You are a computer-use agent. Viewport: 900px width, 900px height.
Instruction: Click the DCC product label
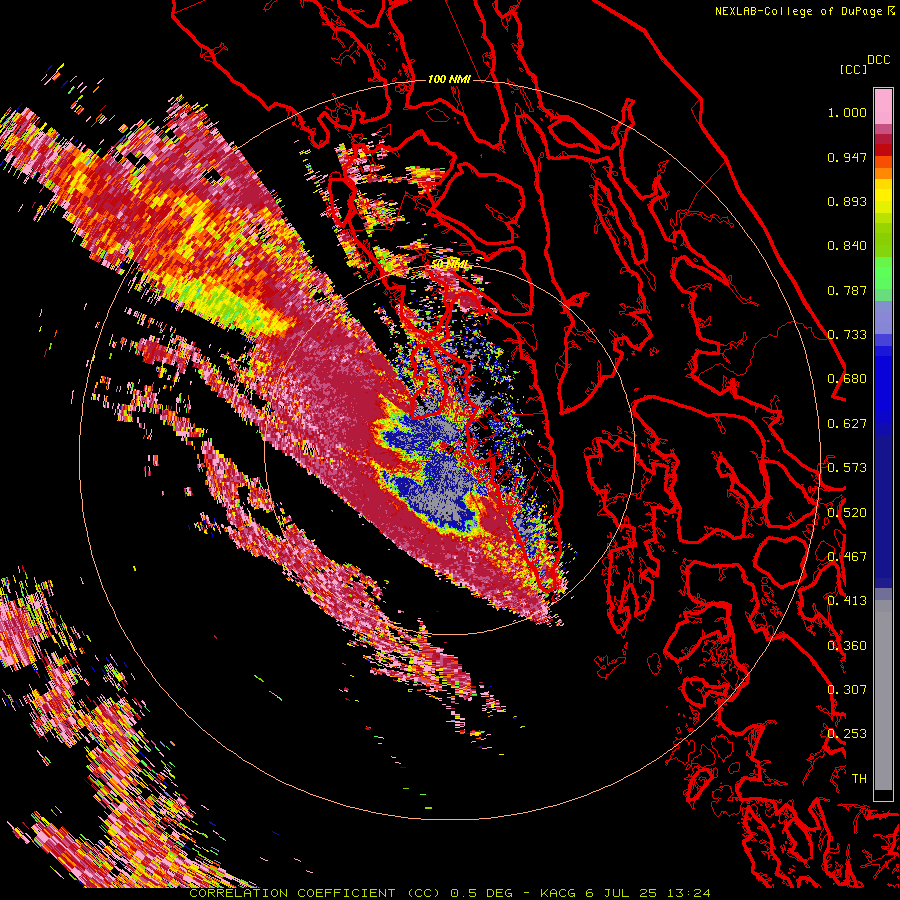[x=878, y=60]
